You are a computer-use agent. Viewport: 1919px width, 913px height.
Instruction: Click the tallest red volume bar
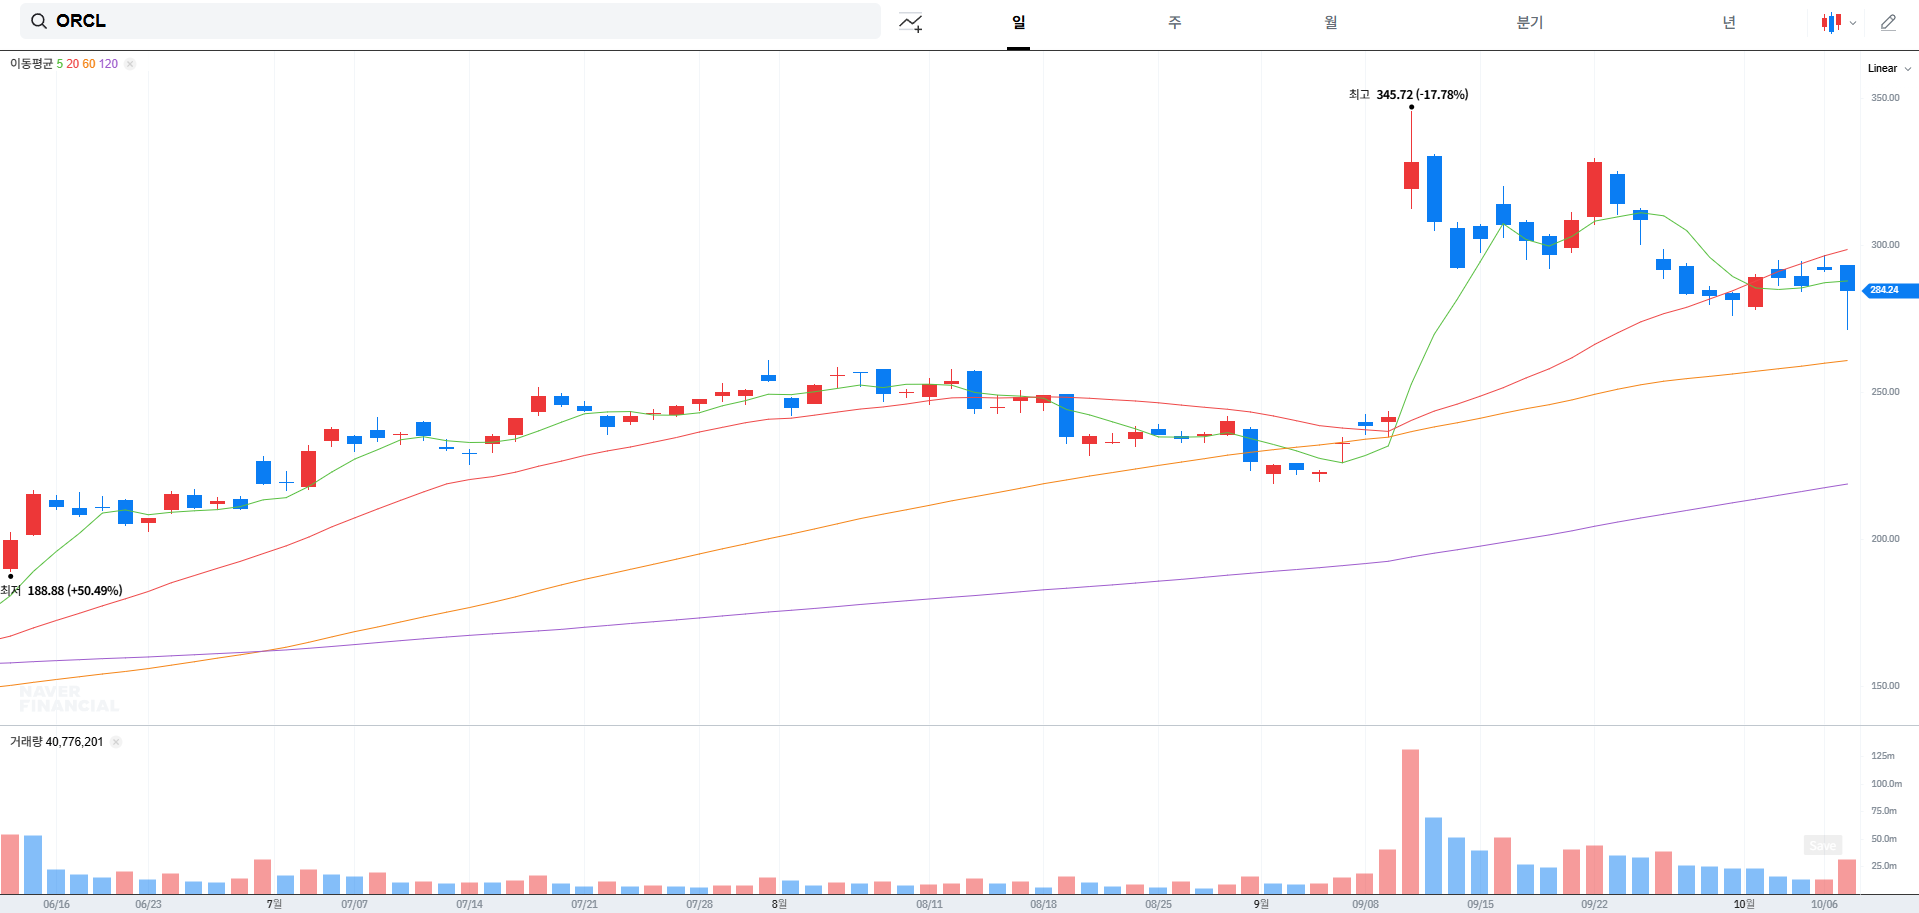1411,821
